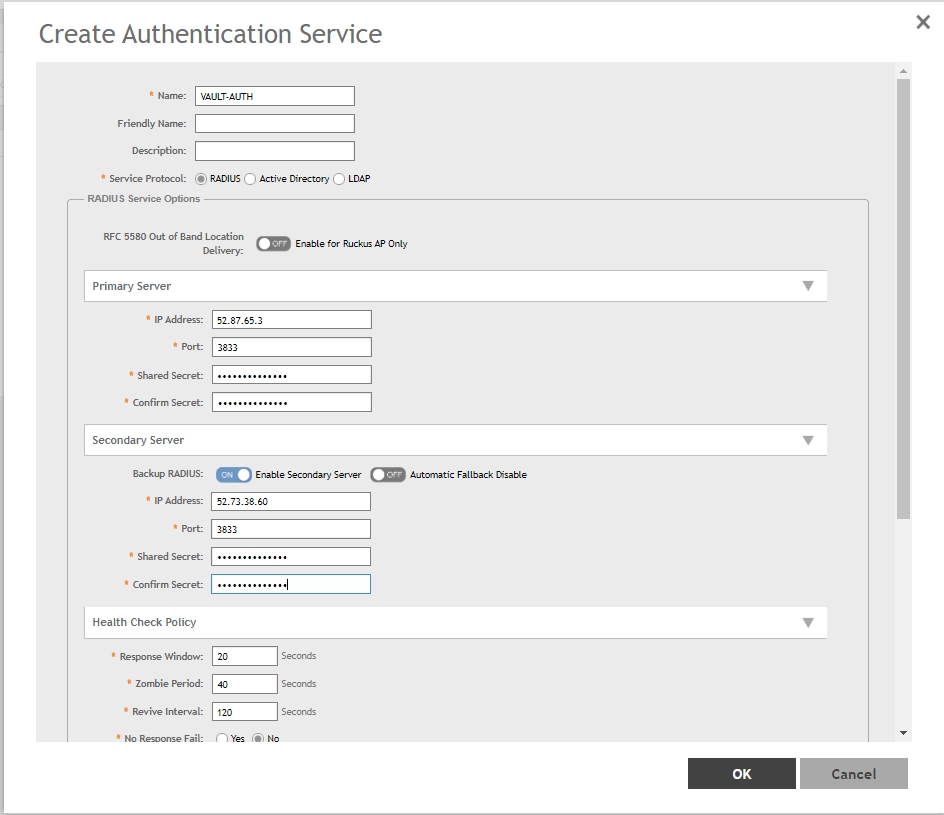Choose RADIUS service protocol radio
The image size is (944, 815).
201,179
